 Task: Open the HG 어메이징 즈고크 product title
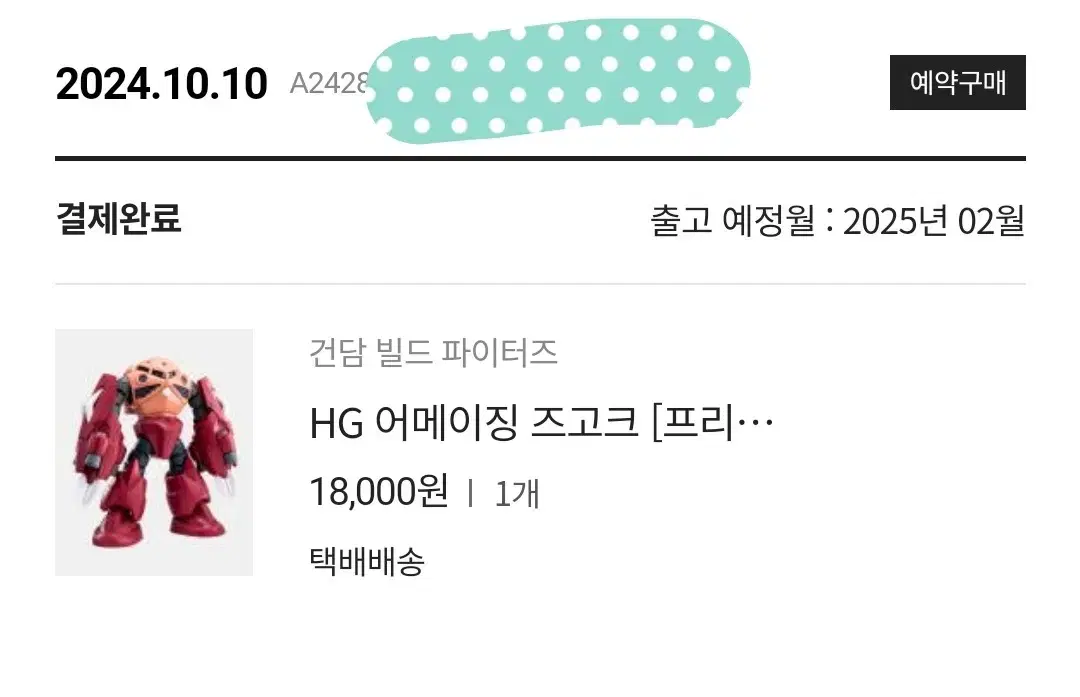(x=541, y=422)
